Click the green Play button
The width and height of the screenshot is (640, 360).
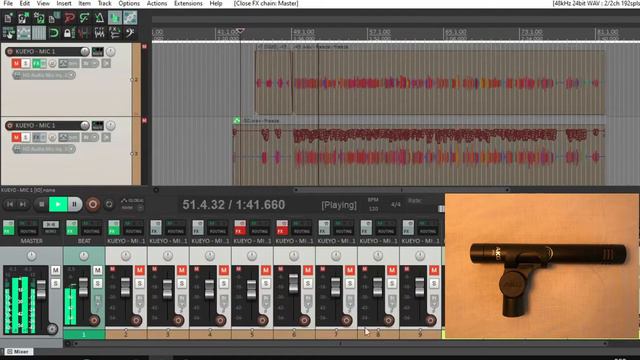(58, 204)
